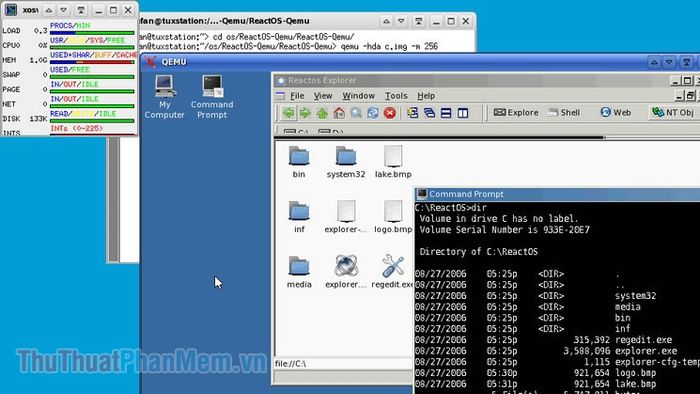Click 'lake.bmp' in the dir listing

tap(635, 384)
